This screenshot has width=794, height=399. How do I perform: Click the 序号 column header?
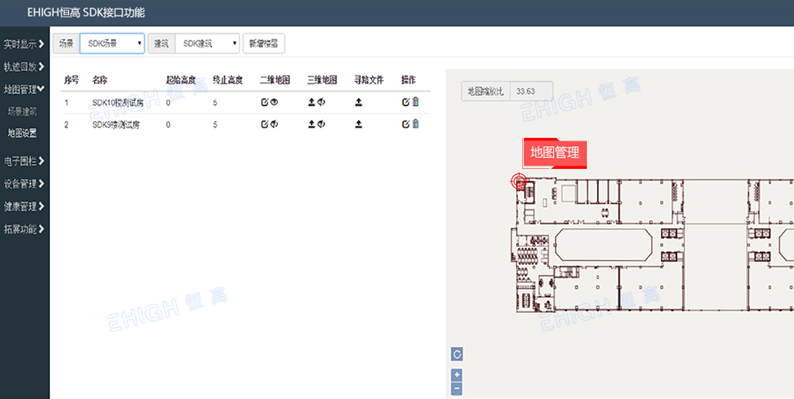pyautogui.click(x=71, y=80)
